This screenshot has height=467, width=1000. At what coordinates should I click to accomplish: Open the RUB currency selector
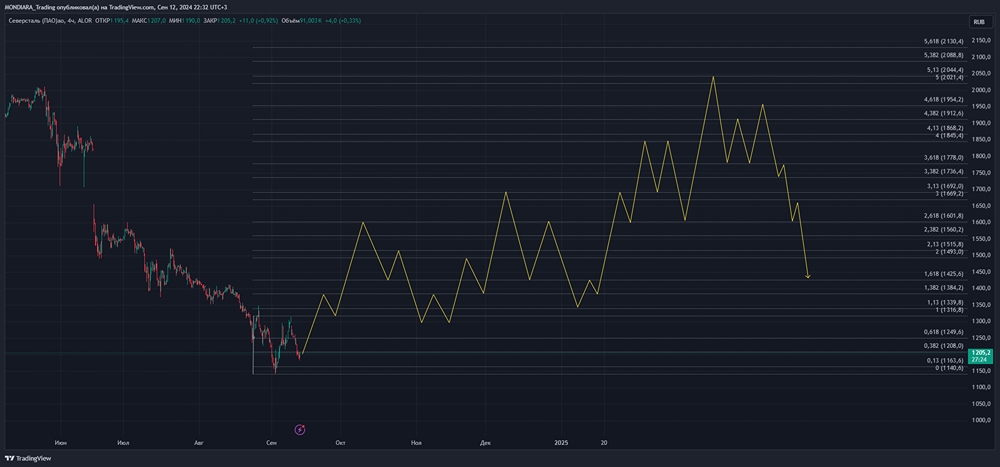coord(977,21)
